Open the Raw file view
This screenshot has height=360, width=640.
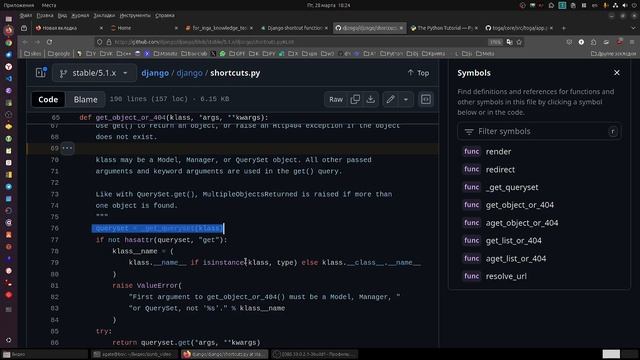tap(336, 99)
